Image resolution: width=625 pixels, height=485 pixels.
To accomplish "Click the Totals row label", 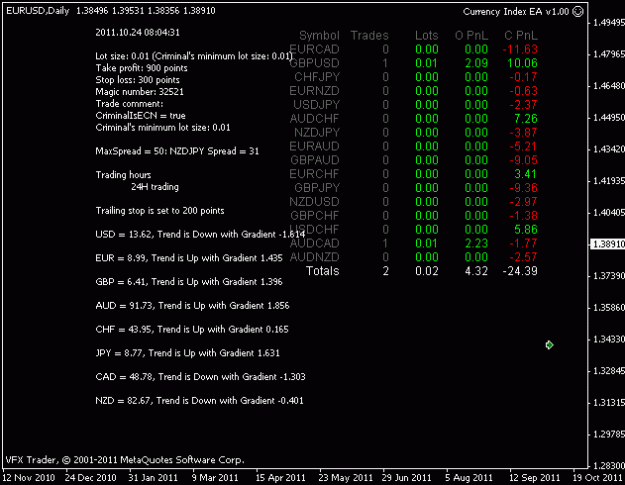I will [x=322, y=271].
